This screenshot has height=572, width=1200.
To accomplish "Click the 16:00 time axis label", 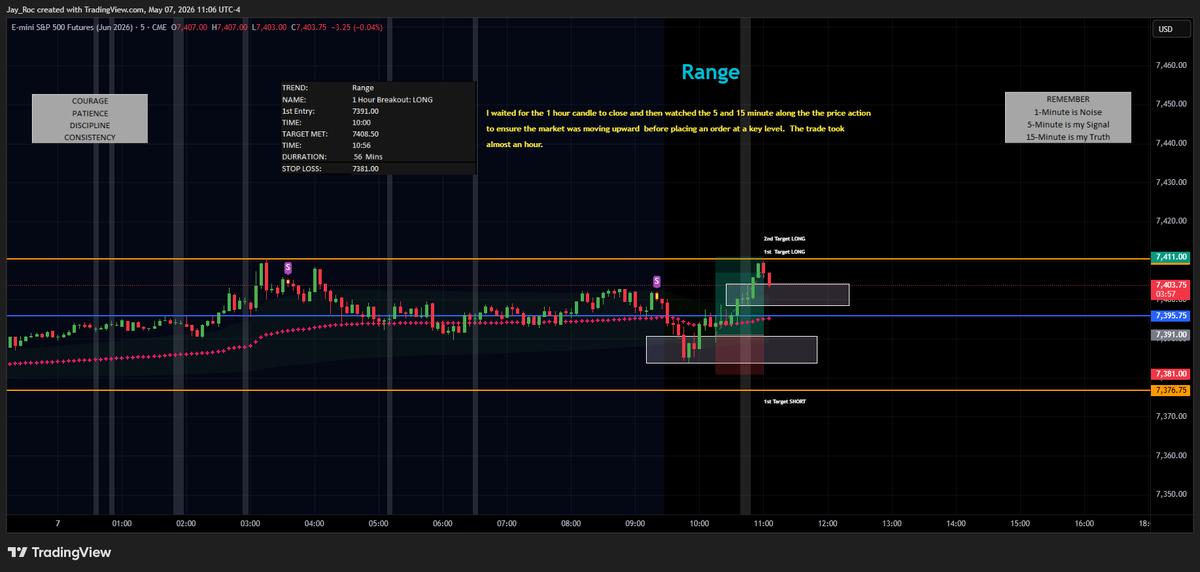I will [x=1084, y=523].
